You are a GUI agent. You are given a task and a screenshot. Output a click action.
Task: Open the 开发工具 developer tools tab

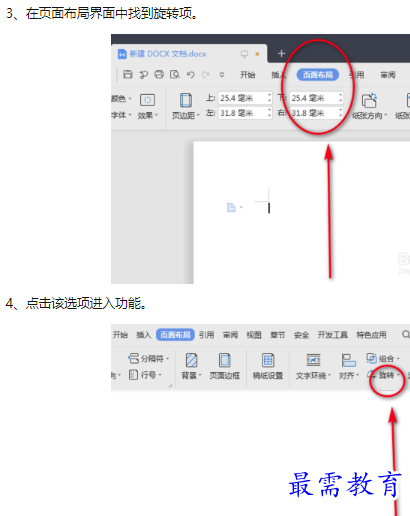coord(333,335)
